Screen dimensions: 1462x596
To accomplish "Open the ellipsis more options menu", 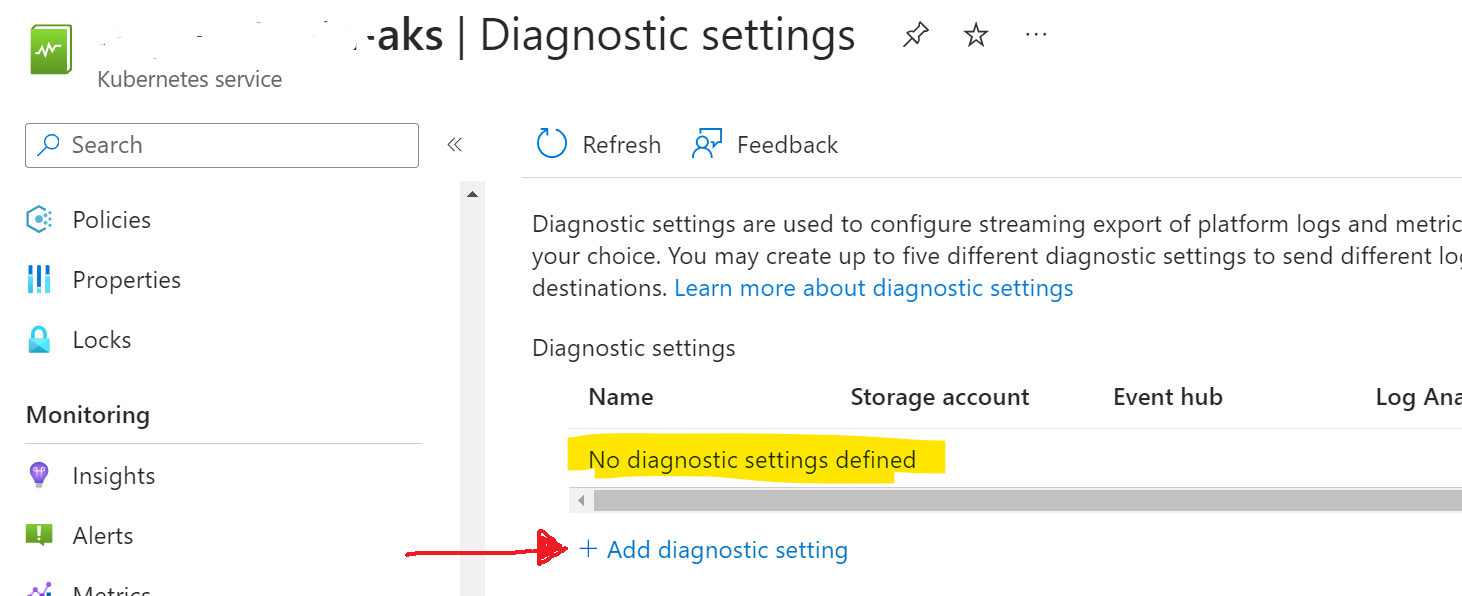I will [1035, 34].
